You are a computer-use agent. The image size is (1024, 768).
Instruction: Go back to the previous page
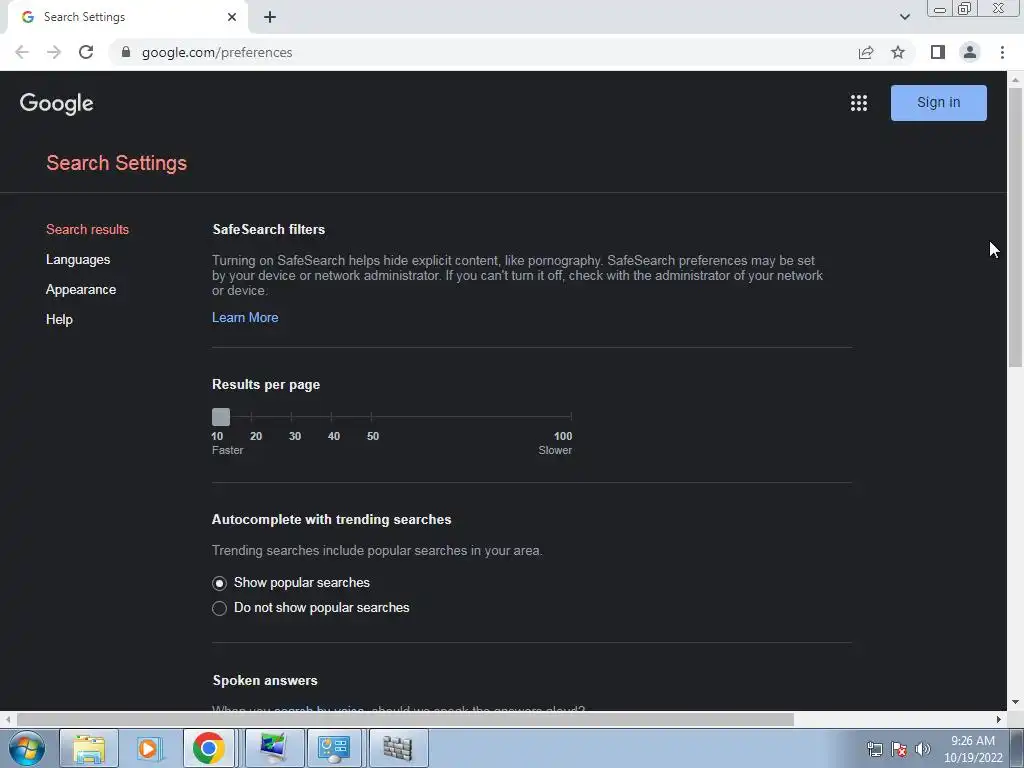(x=22, y=52)
